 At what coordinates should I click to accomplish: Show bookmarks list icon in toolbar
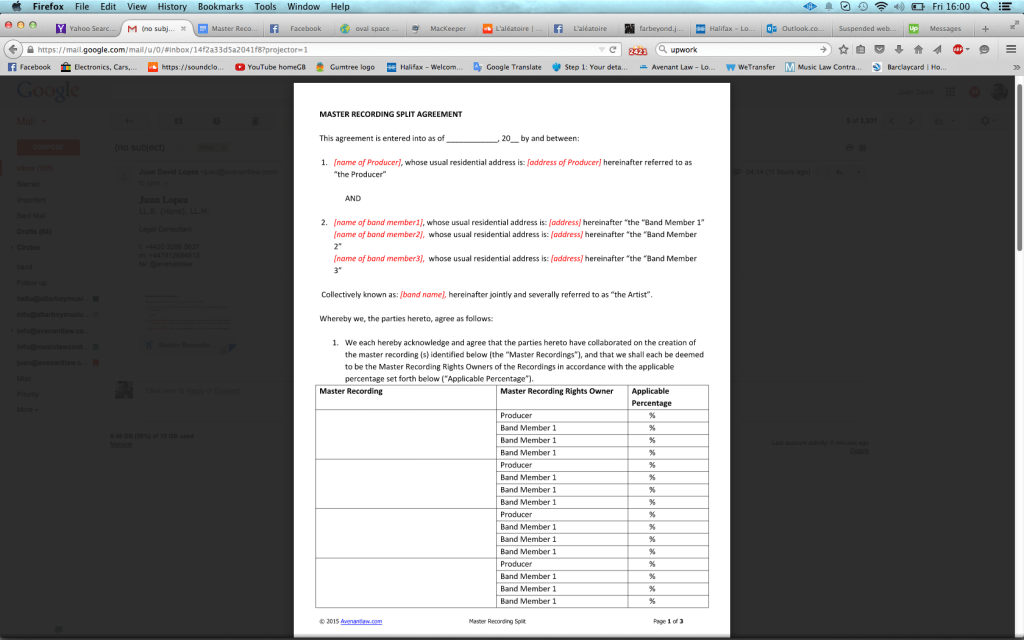pos(861,50)
